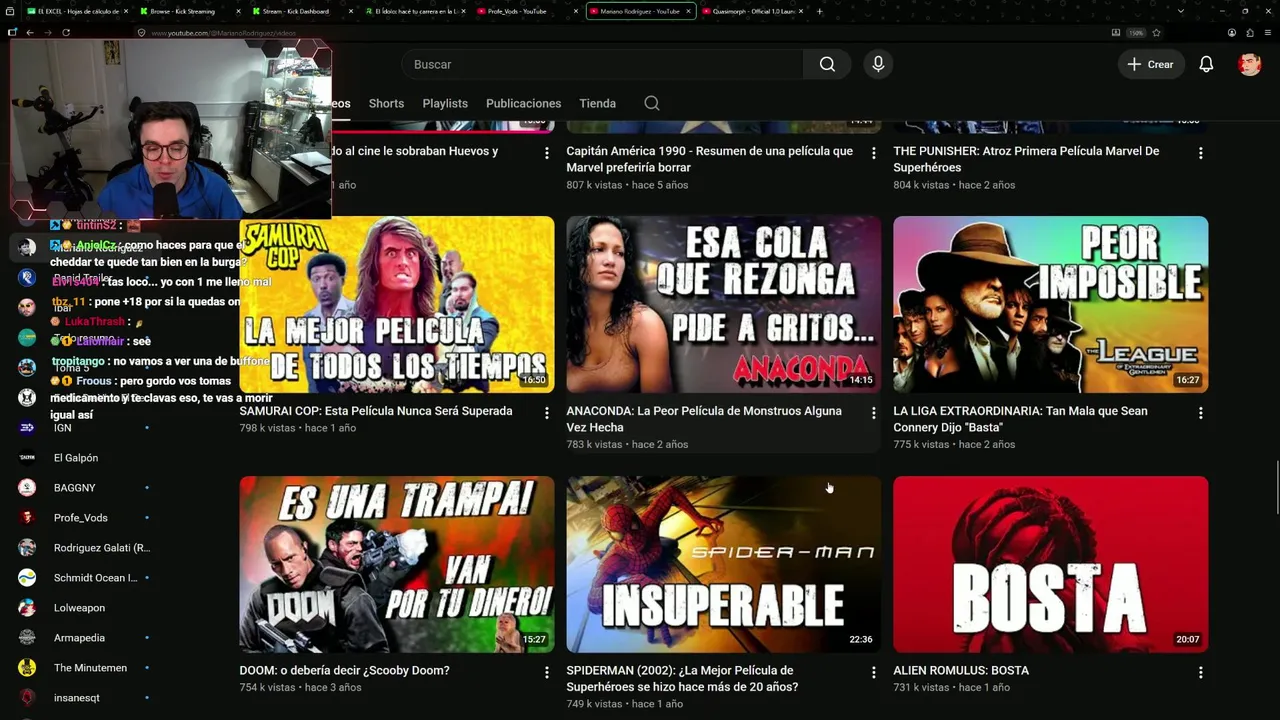1280x720 pixels.
Task: Play the Doom 'Es una trampa' thumbnail
Action: [x=397, y=564]
